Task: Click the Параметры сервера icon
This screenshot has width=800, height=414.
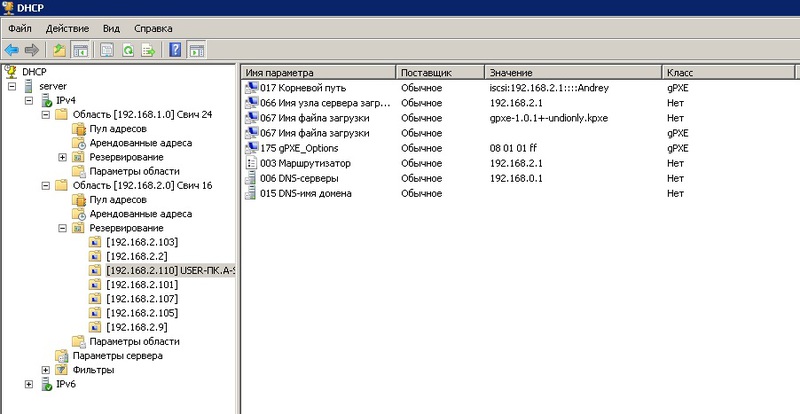Action: pyautogui.click(x=61, y=355)
